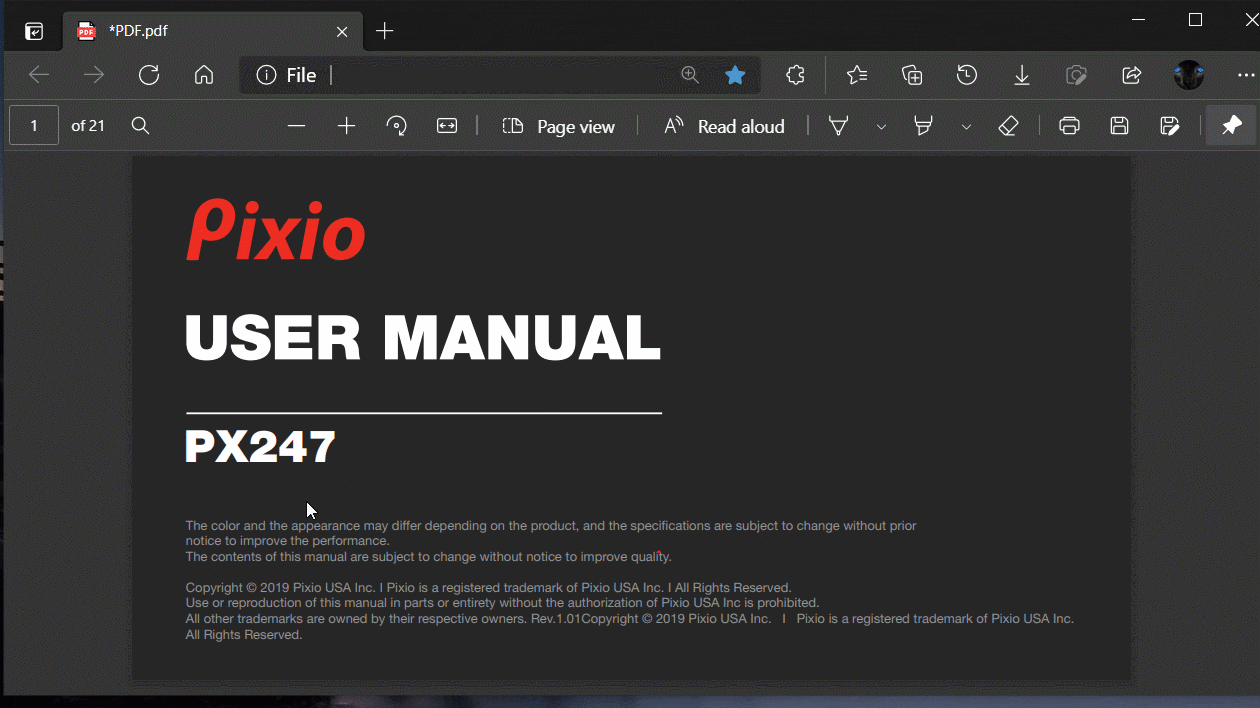Screen dimensions: 1260x708
Task: Toggle the favorite star for this page
Action: point(735,75)
